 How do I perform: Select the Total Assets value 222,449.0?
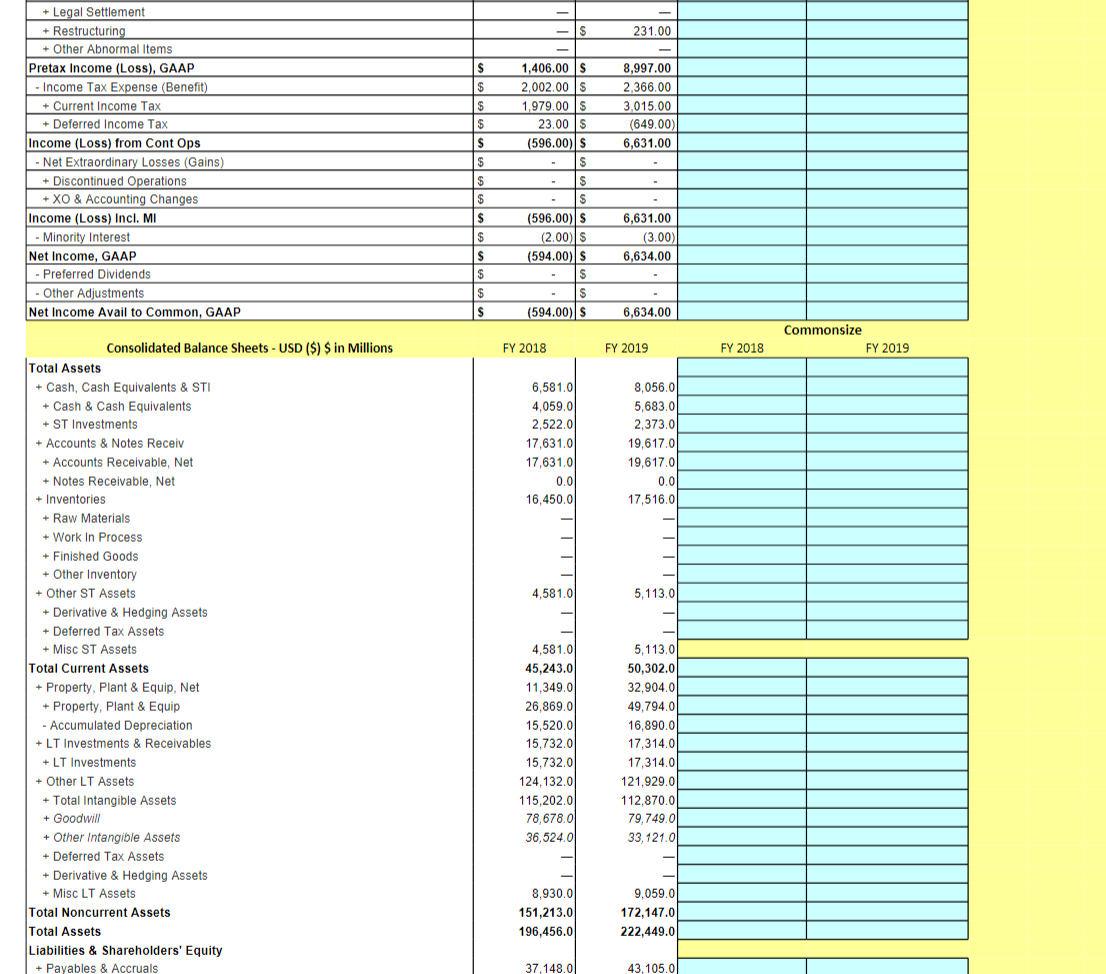pos(648,931)
